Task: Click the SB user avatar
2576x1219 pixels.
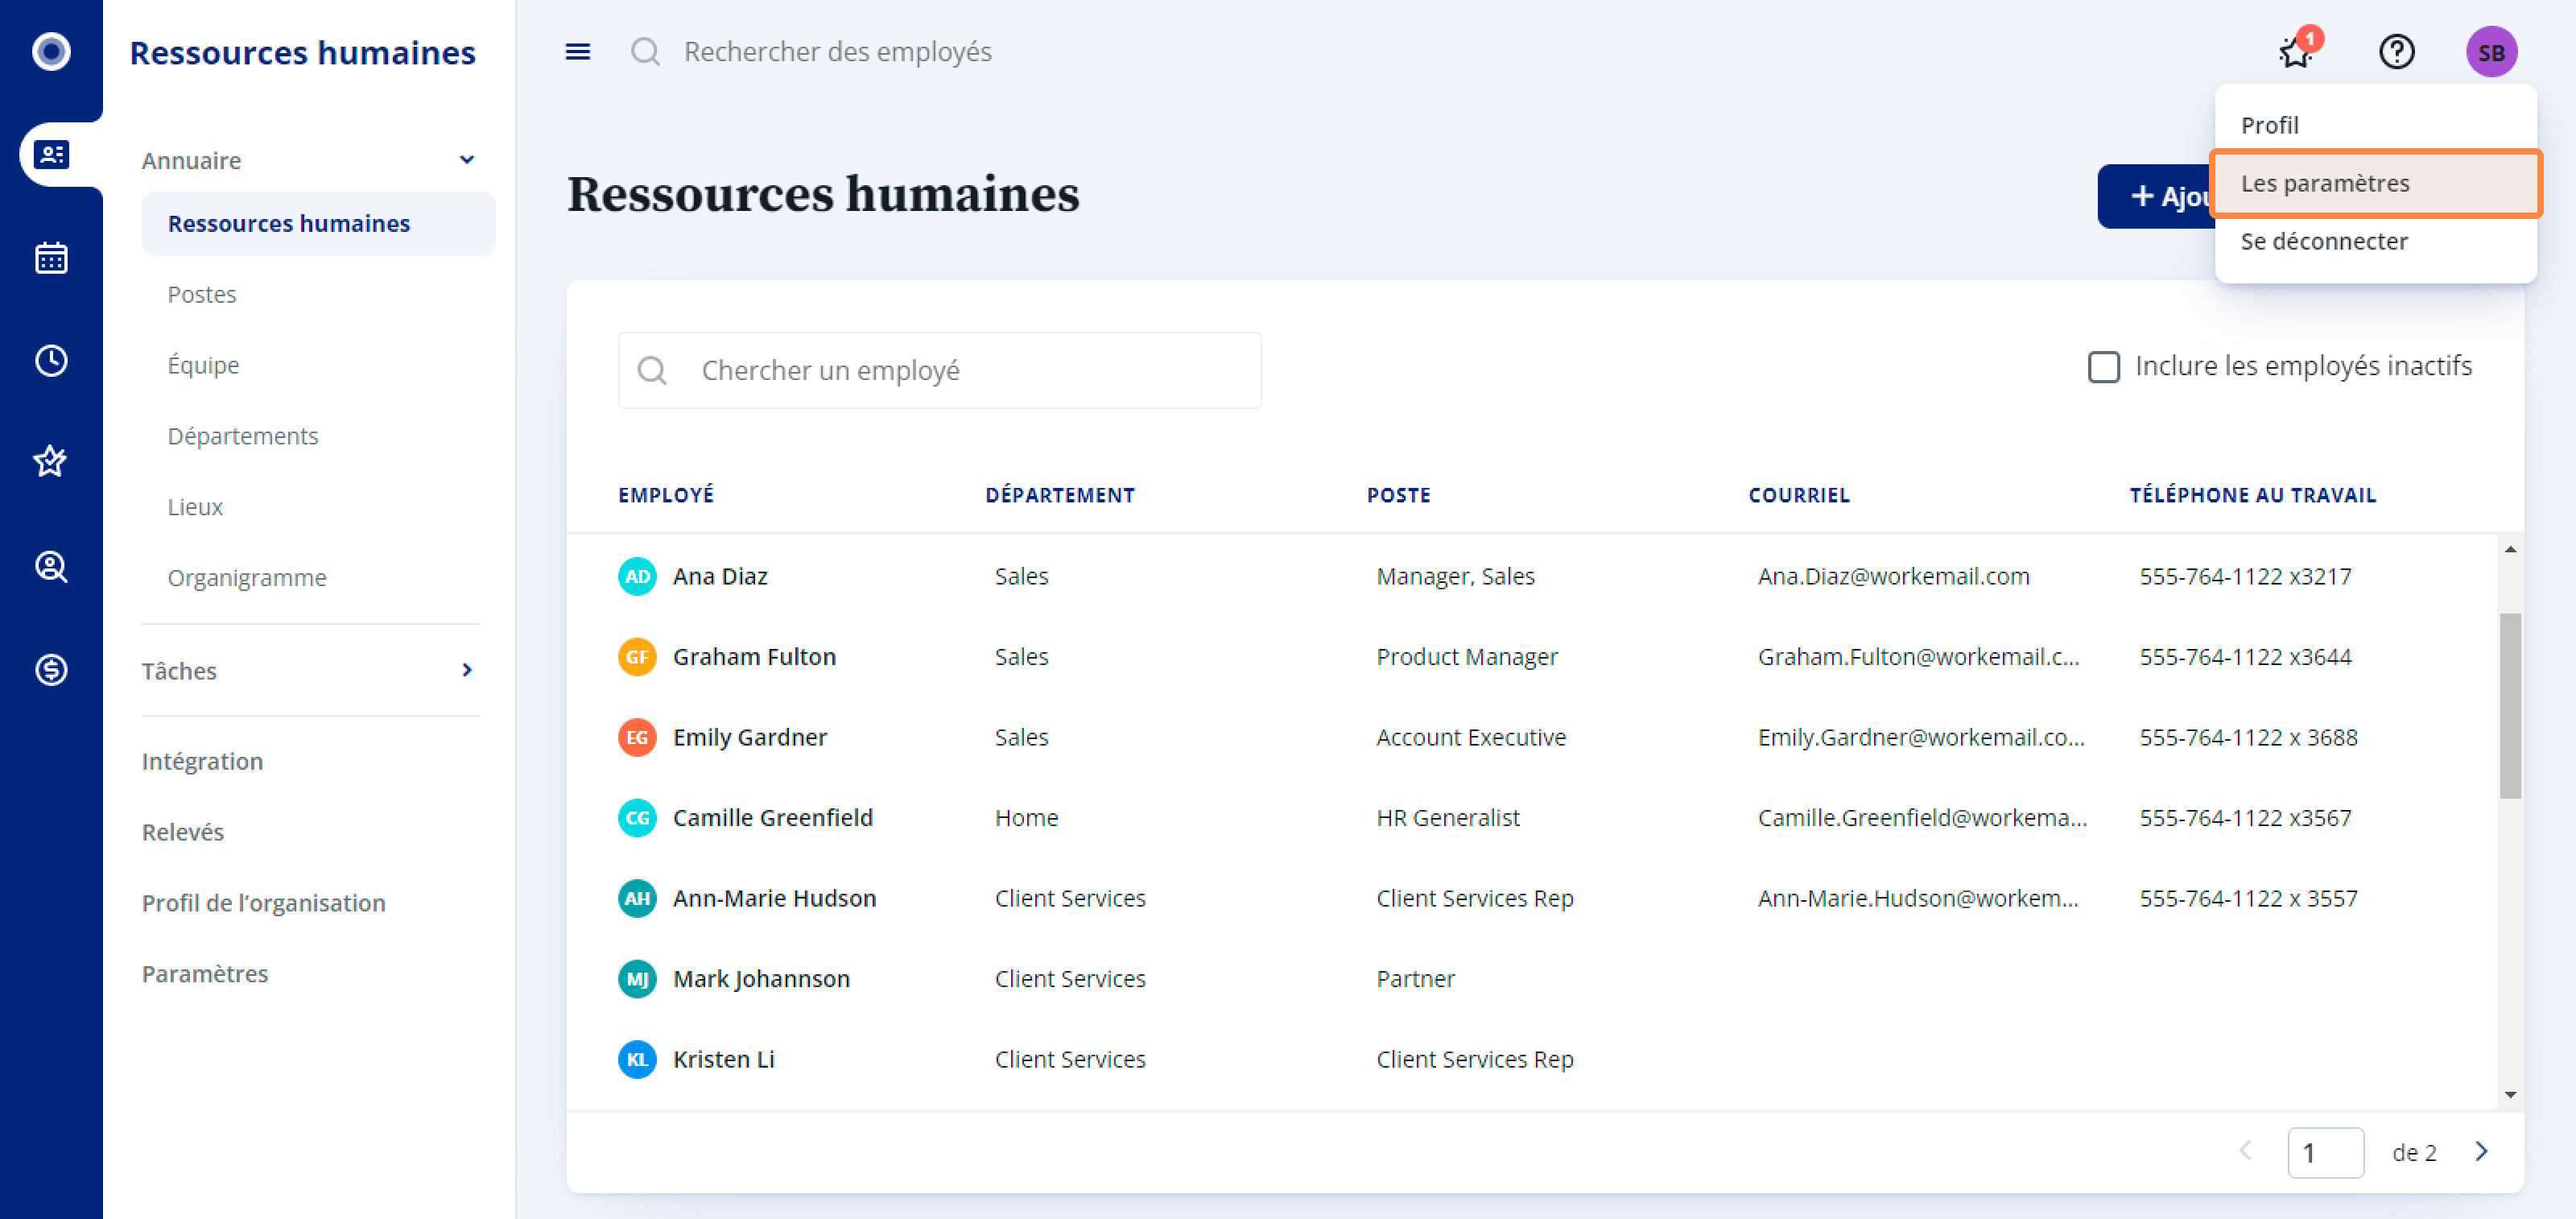Action: pyautogui.click(x=2490, y=52)
